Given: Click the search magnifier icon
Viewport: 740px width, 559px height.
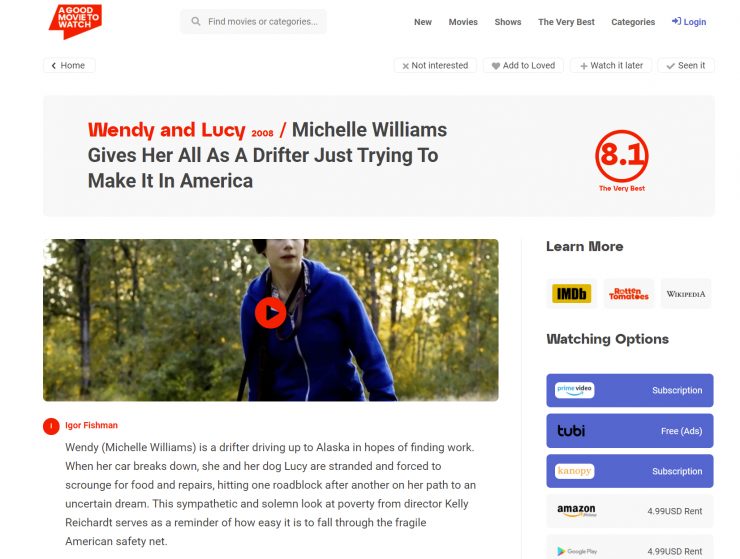Looking at the screenshot, I should [x=195, y=21].
